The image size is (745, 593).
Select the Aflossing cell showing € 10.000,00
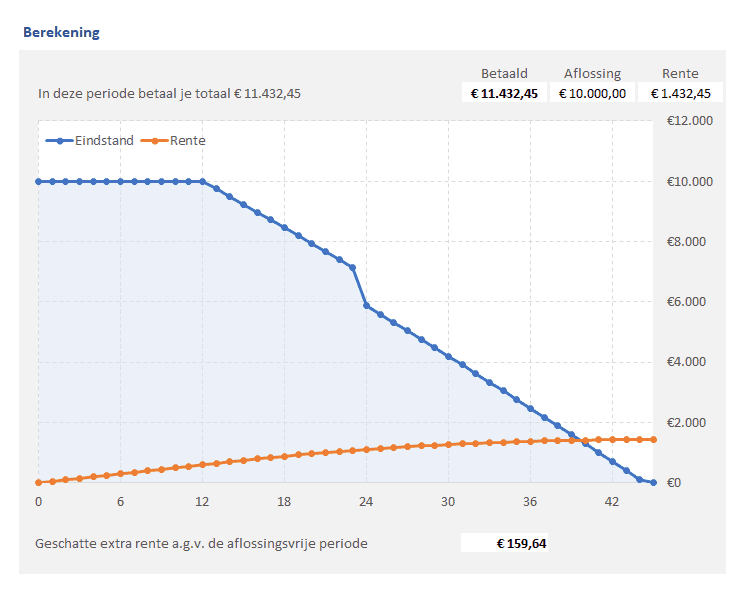[x=592, y=93]
